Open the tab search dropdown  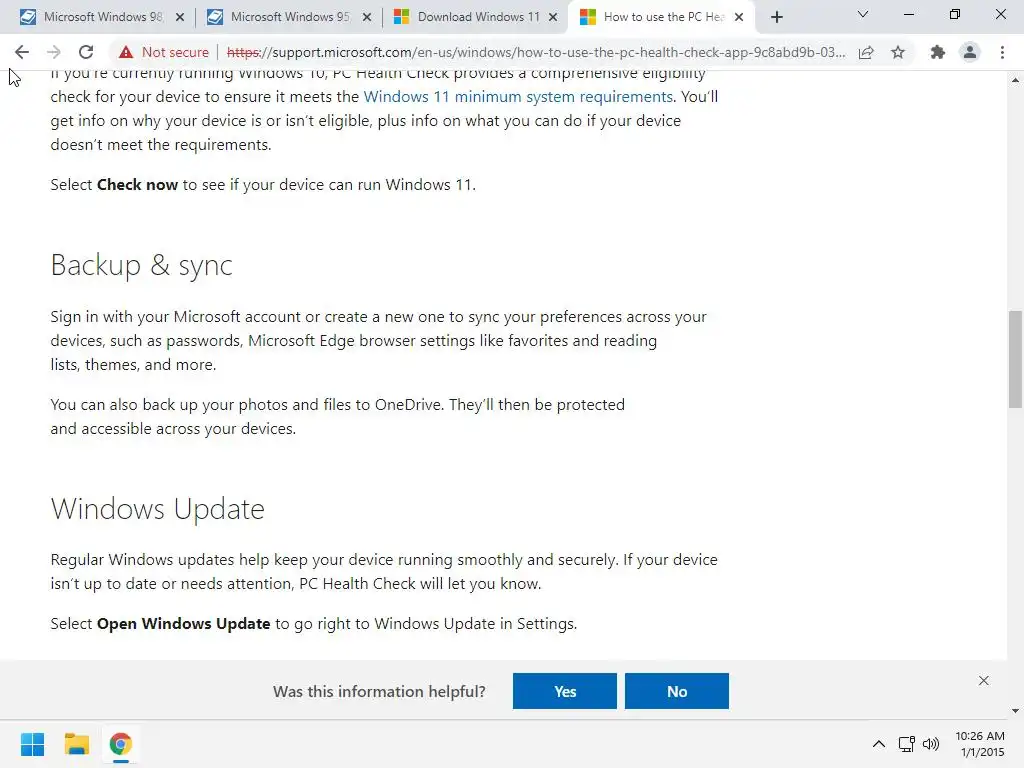[x=863, y=14]
